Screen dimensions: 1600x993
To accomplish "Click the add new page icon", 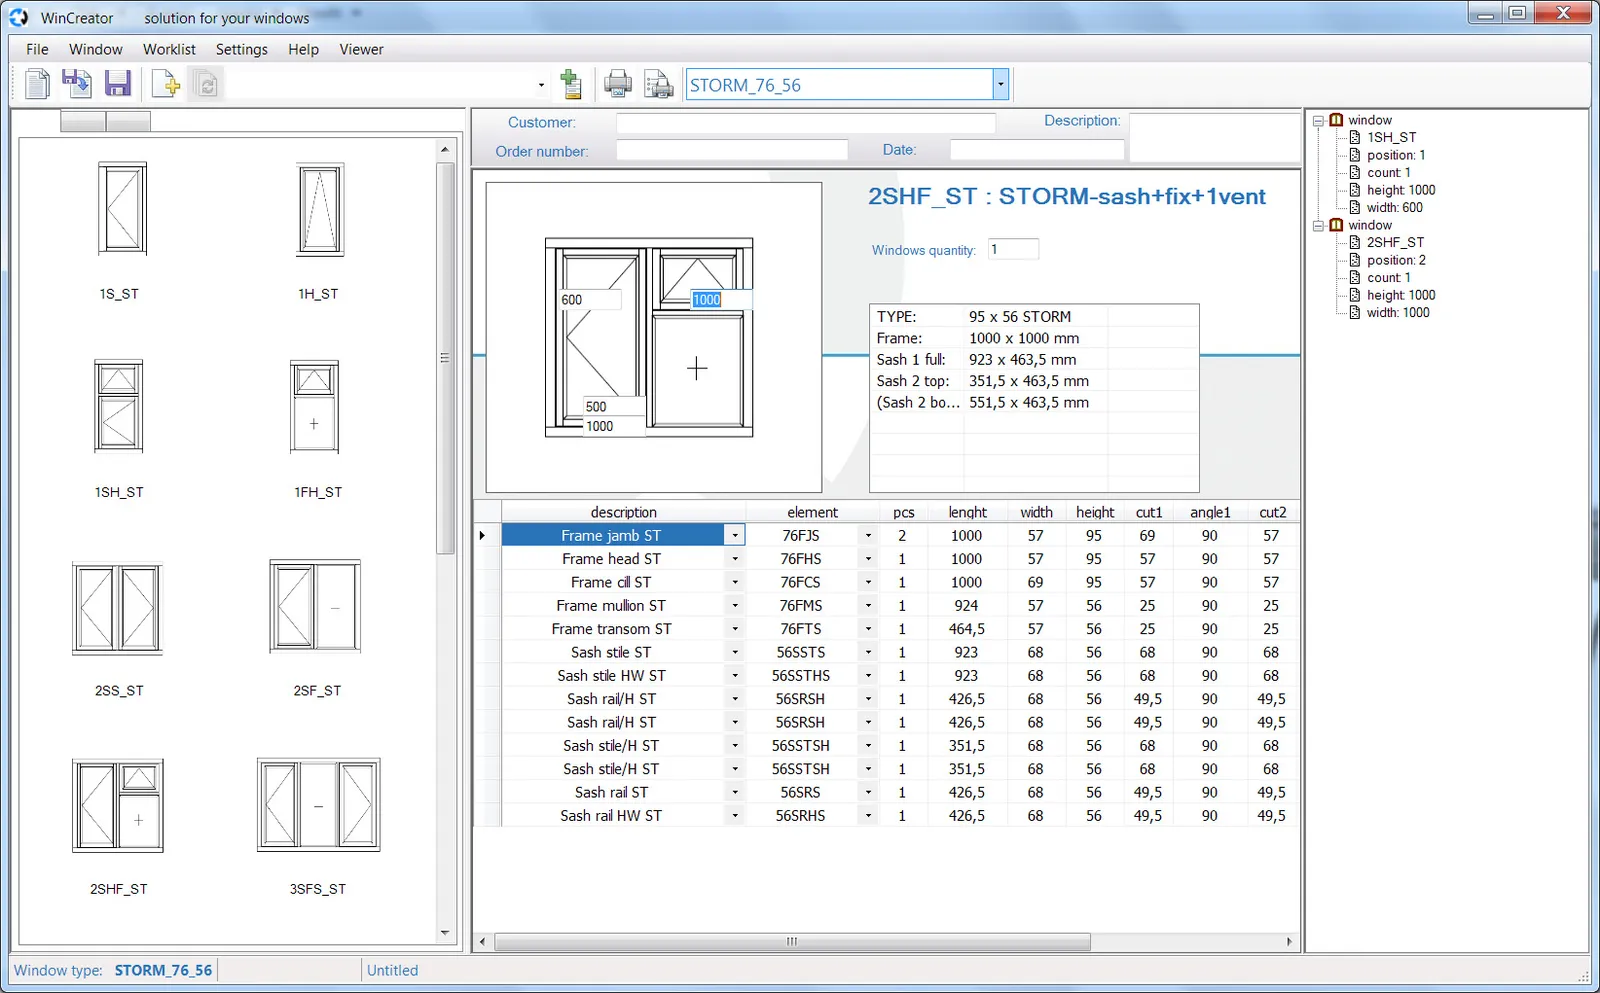I will coord(165,84).
